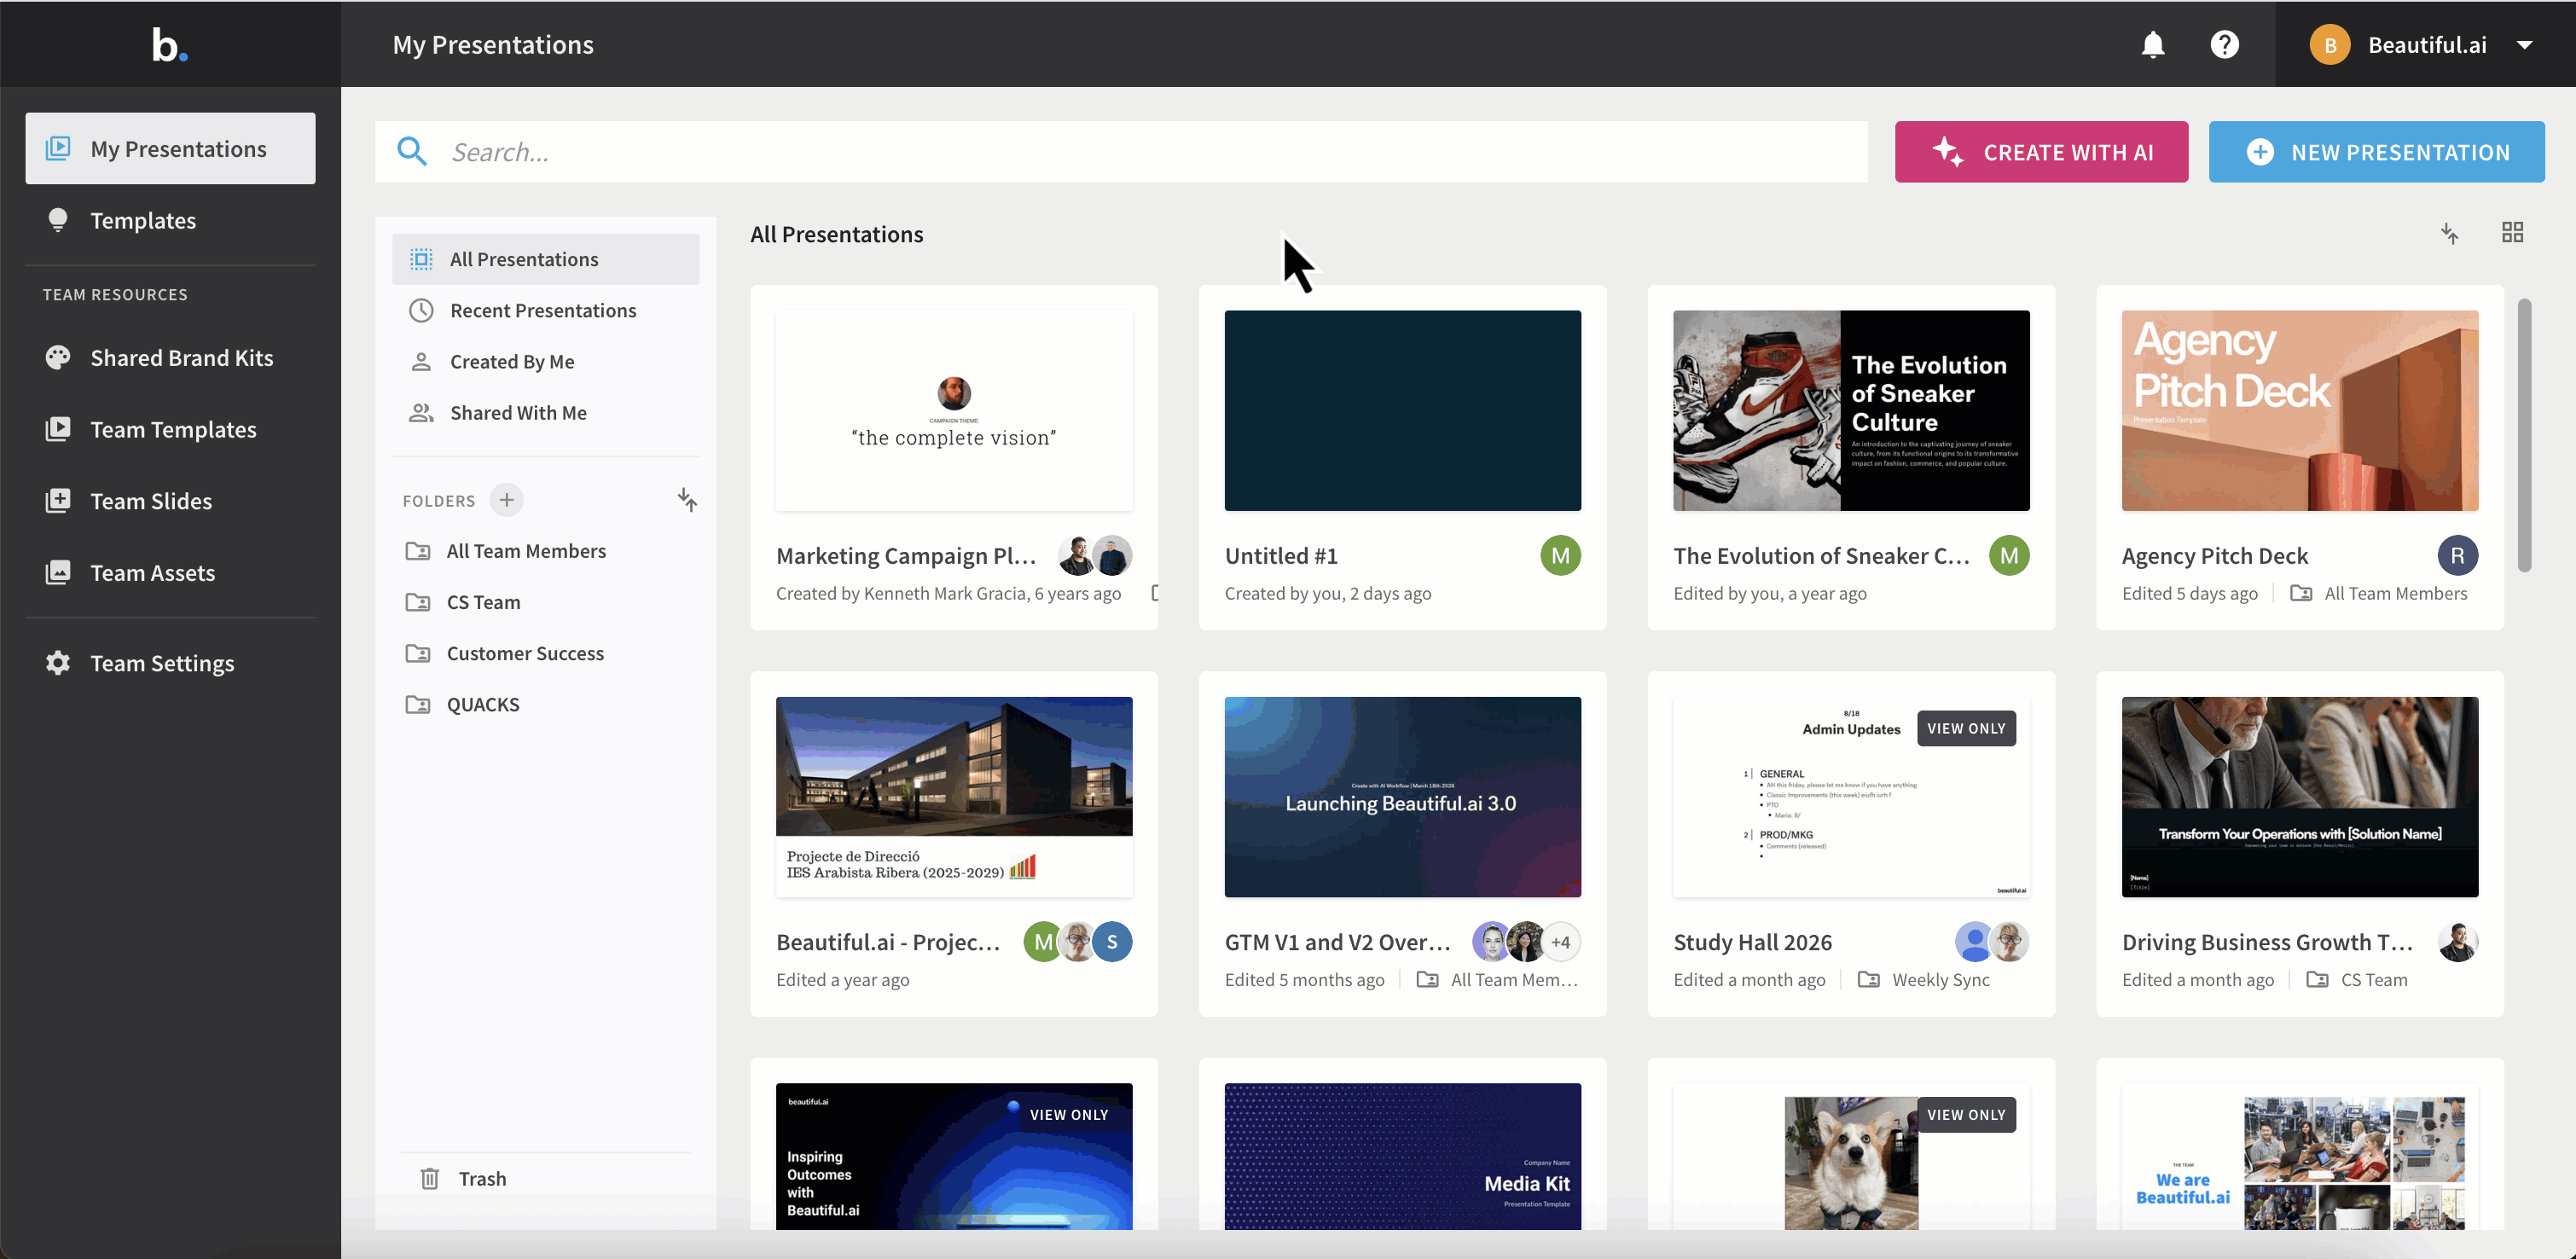Focus the Search presentations field
This screenshot has height=1259, width=2576.
(1121, 152)
